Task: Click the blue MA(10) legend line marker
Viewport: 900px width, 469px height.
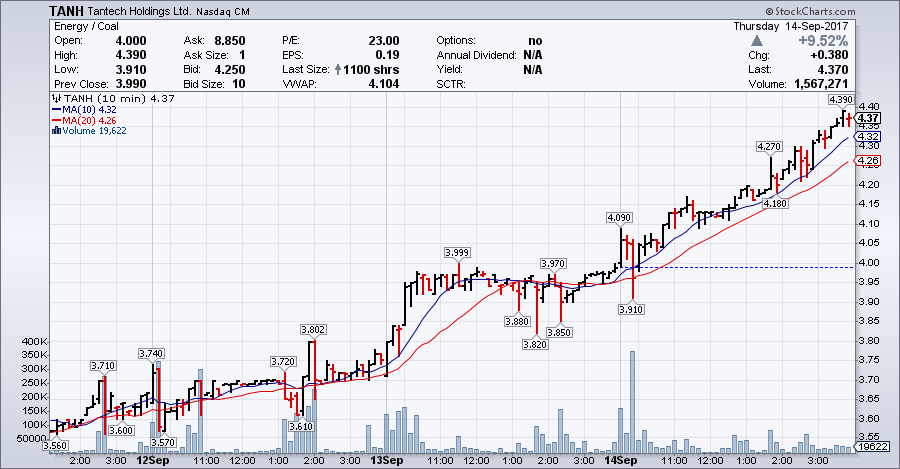Action: 55,109
